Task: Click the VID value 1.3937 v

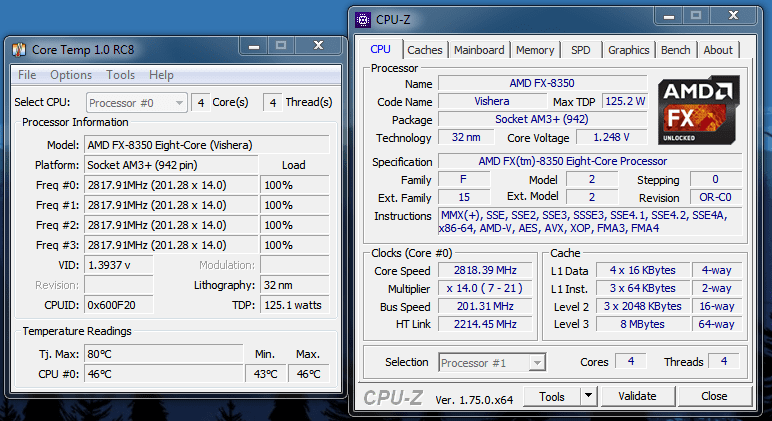Action: tap(119, 265)
